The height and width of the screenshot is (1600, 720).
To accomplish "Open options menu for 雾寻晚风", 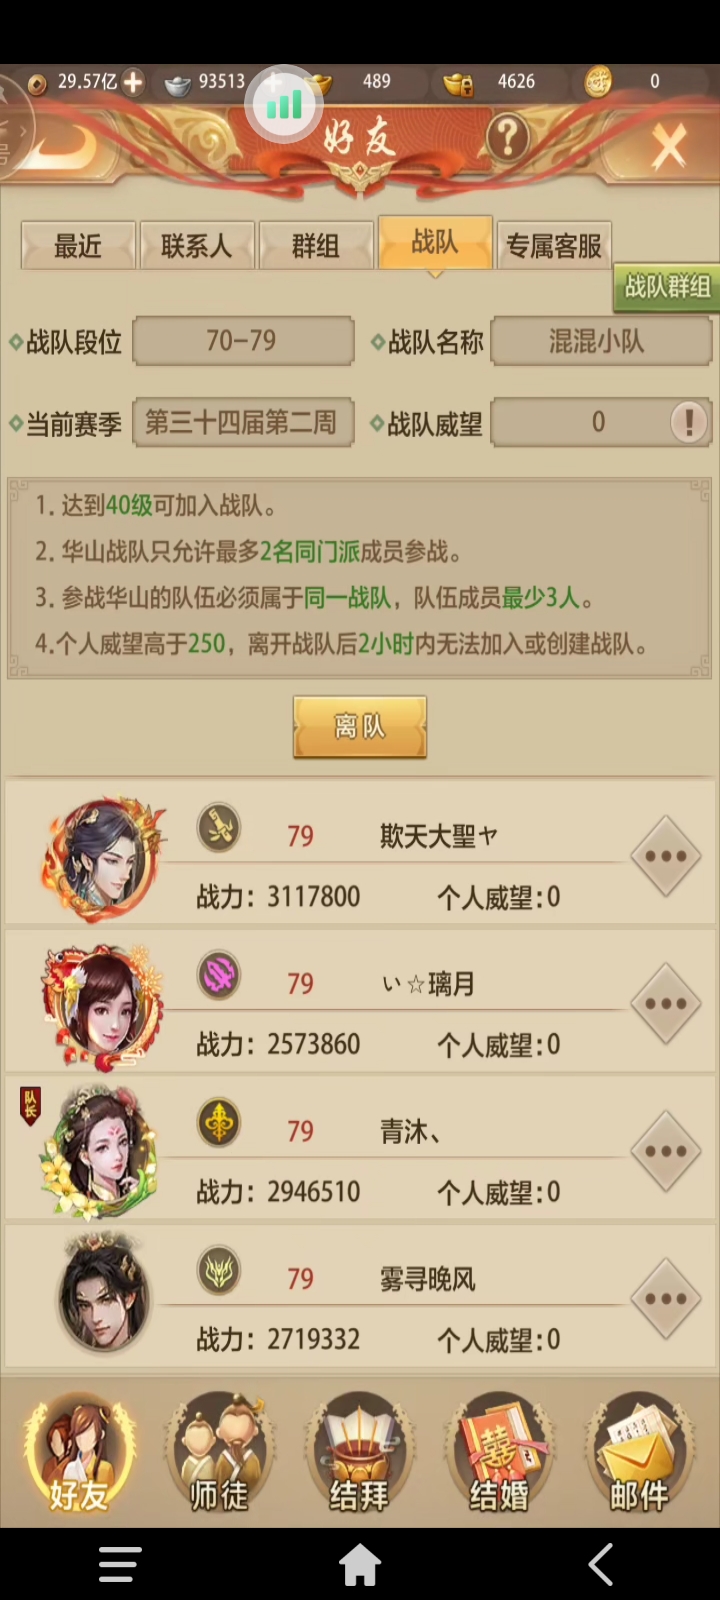I will click(x=666, y=1299).
